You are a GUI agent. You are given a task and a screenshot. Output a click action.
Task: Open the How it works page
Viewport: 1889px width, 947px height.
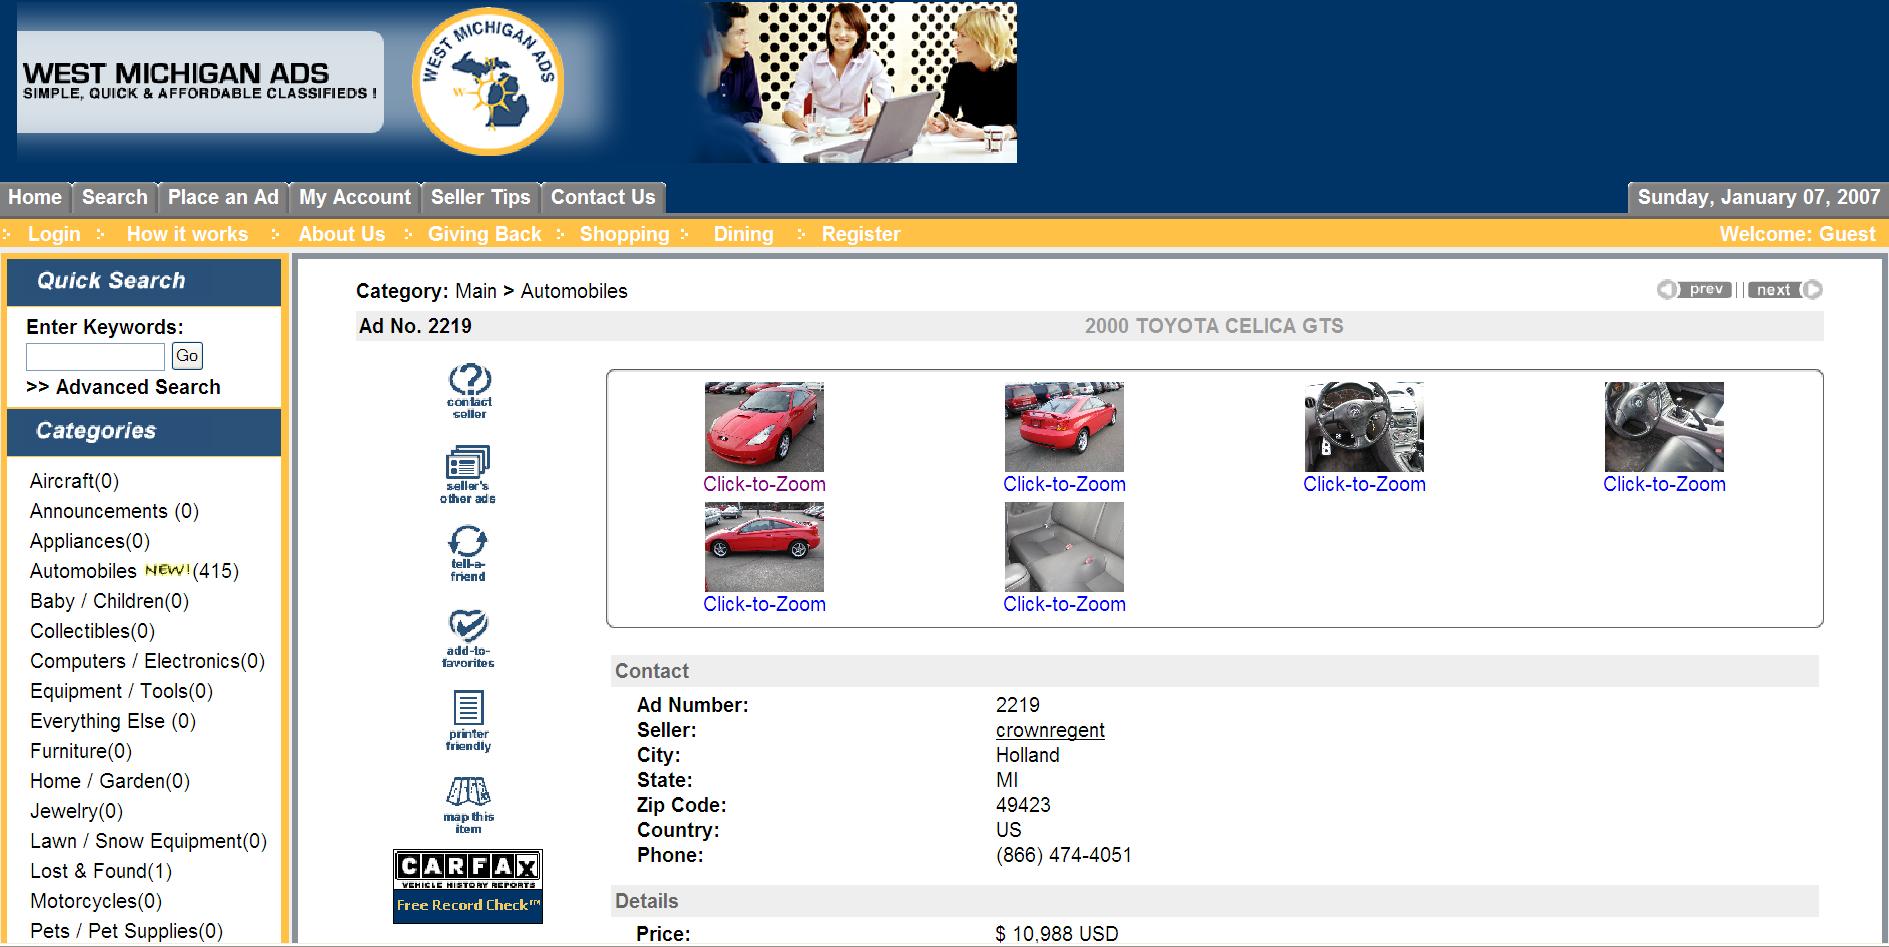coord(187,234)
